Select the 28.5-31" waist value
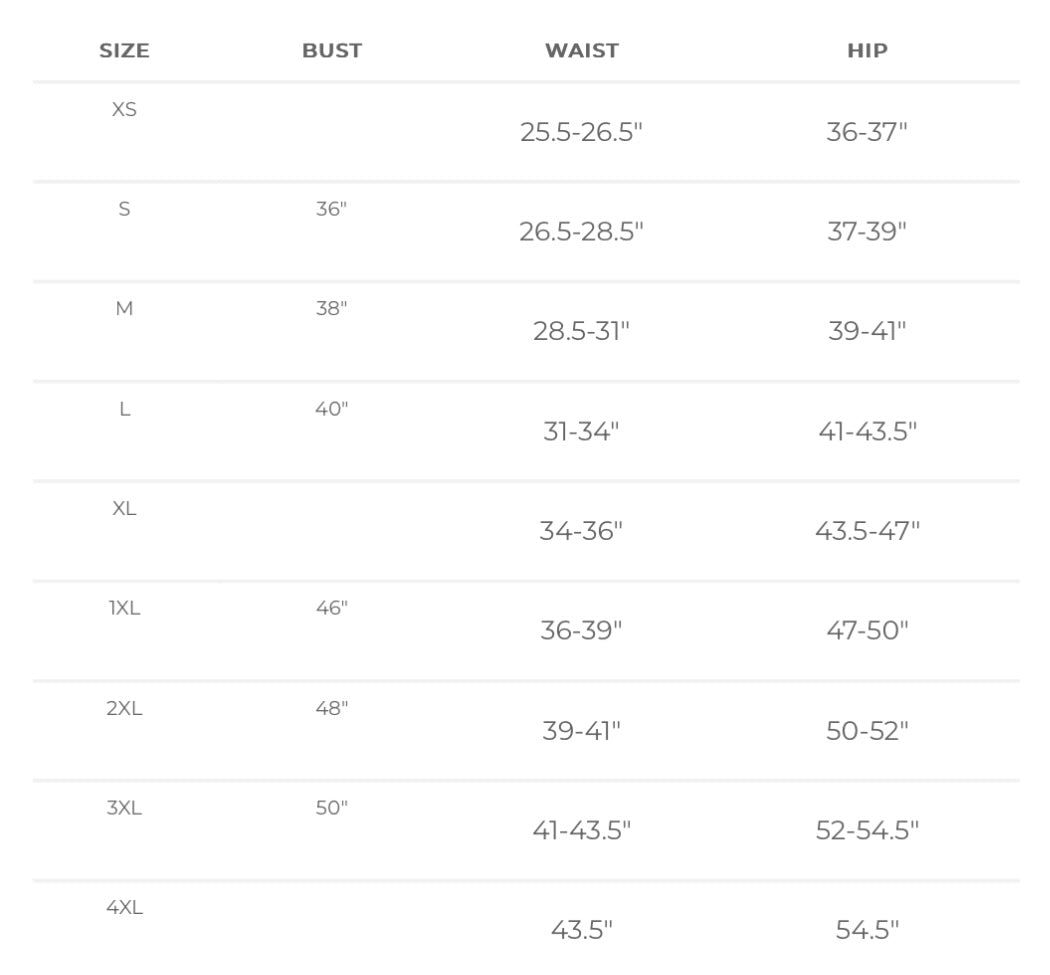 click(x=581, y=332)
